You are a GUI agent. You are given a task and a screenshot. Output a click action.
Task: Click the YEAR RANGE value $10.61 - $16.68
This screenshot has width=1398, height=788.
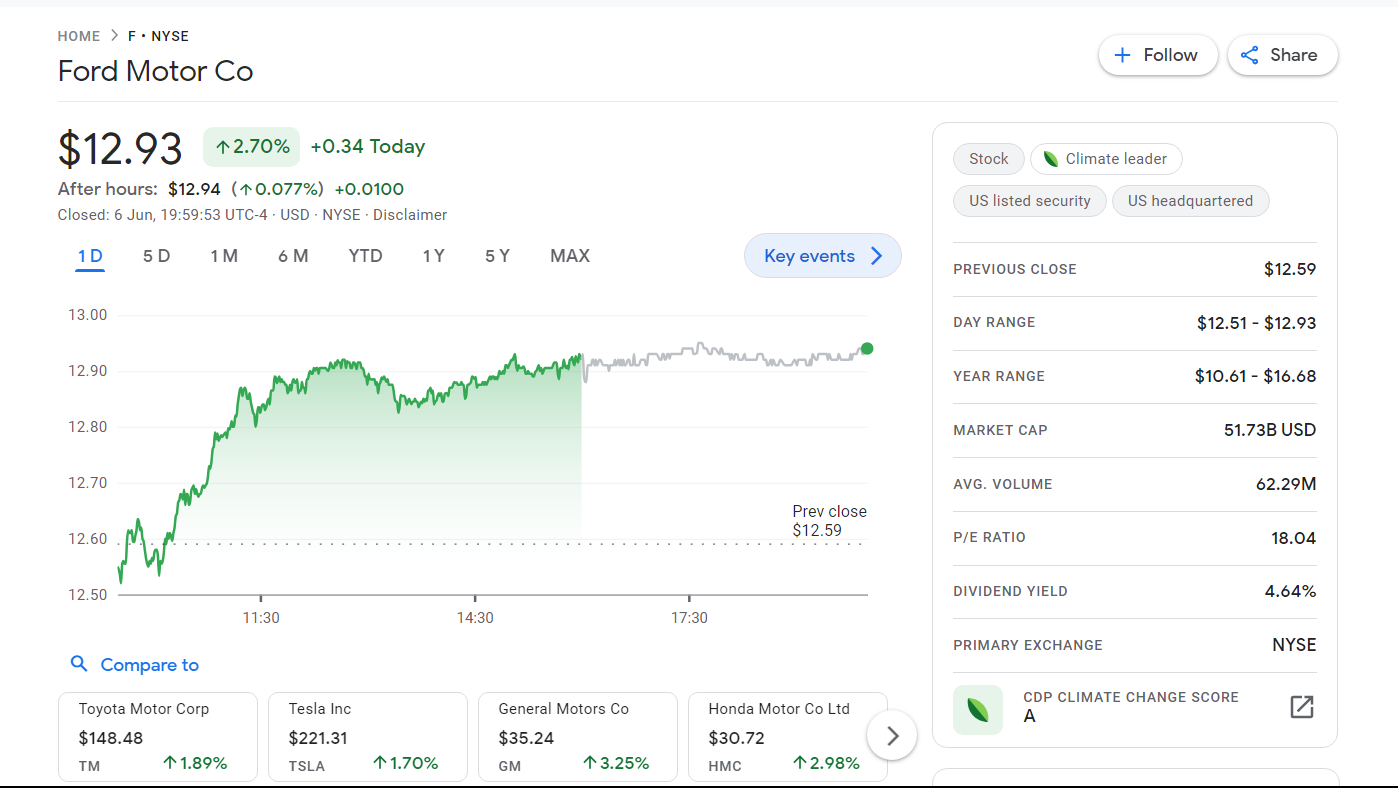pyautogui.click(x=1255, y=376)
